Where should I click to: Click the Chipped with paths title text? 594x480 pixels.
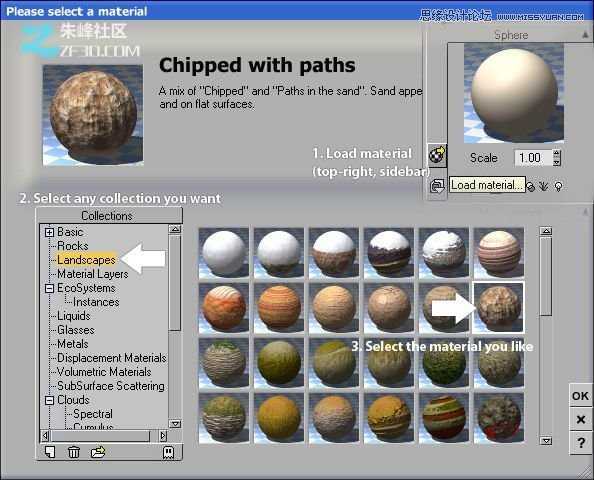pyautogui.click(x=257, y=65)
